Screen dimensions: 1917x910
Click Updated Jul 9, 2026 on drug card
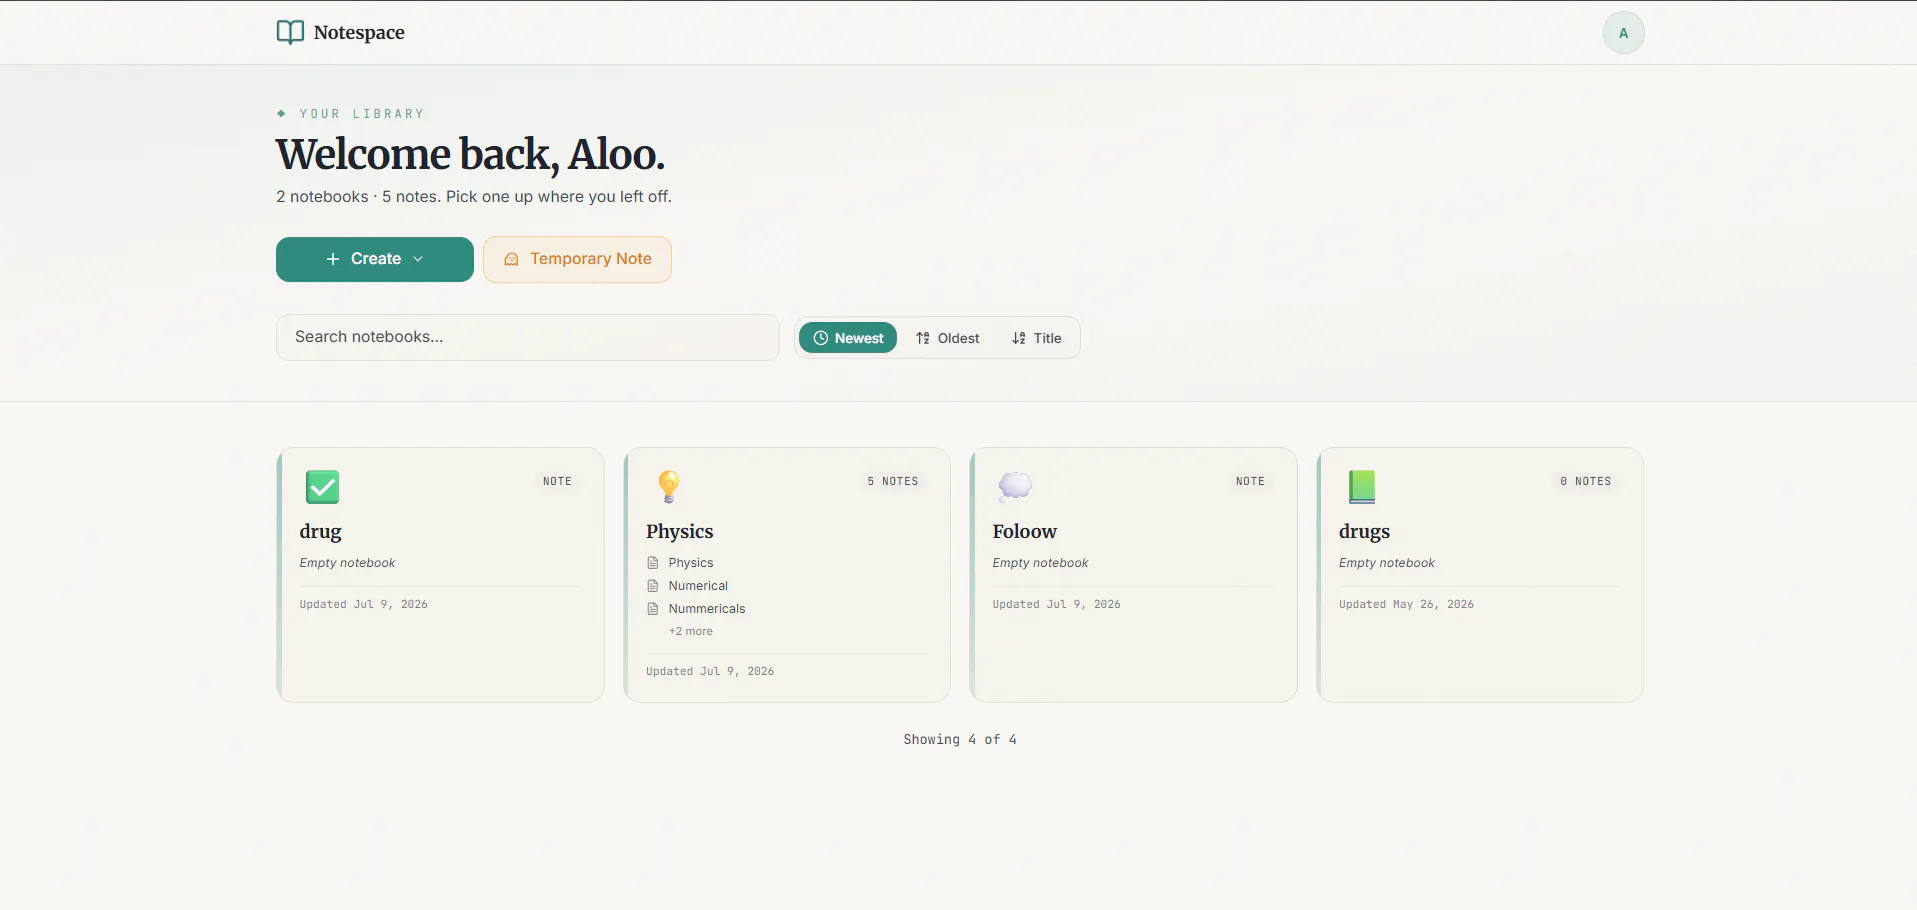(363, 604)
